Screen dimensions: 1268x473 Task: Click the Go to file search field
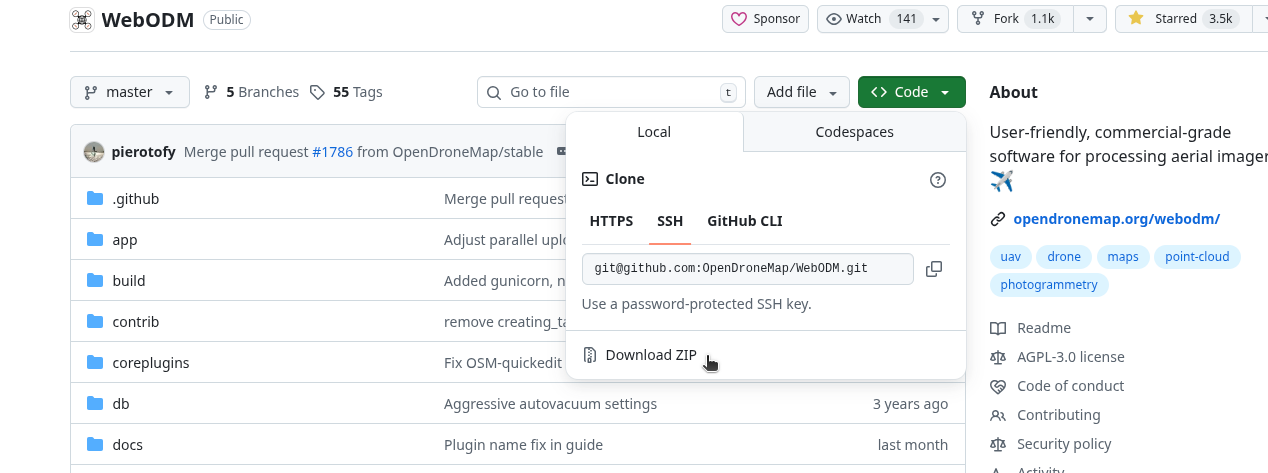pos(610,92)
